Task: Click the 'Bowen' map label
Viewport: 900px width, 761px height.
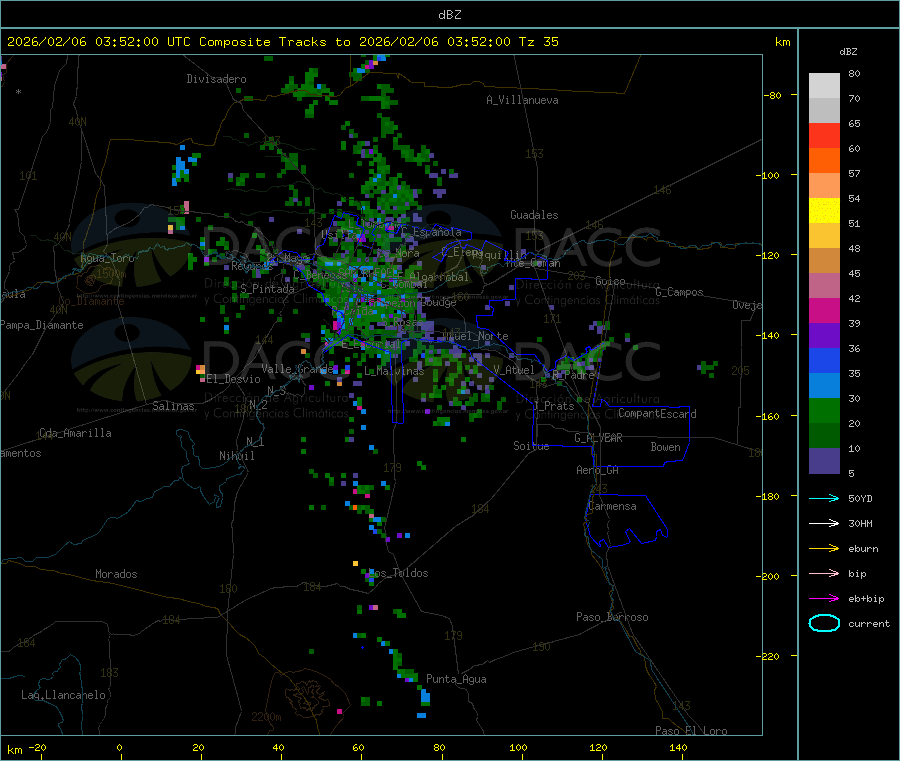Action: pyautogui.click(x=666, y=447)
